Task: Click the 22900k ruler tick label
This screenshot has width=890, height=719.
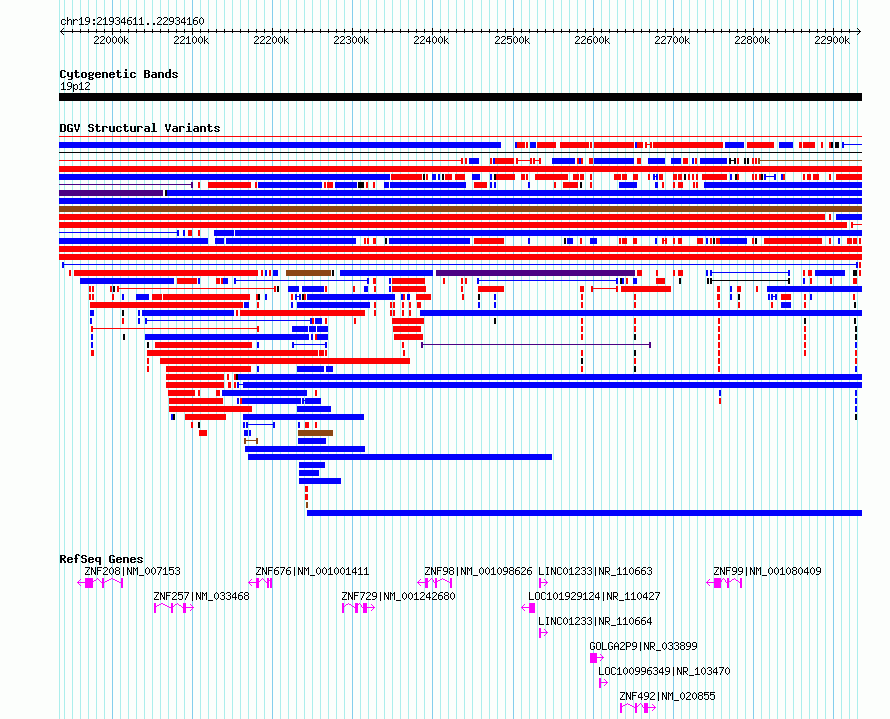Action: click(x=833, y=40)
